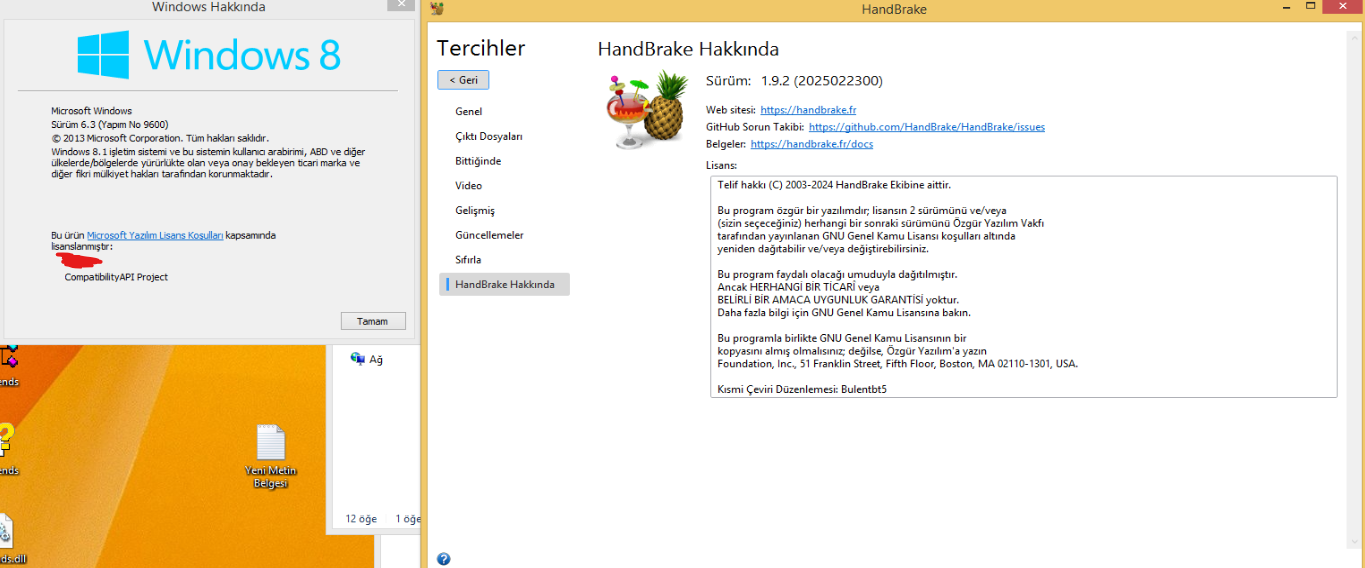The image size is (1365, 568).
Task: Open the Genel preferences section
Action: tap(468, 111)
